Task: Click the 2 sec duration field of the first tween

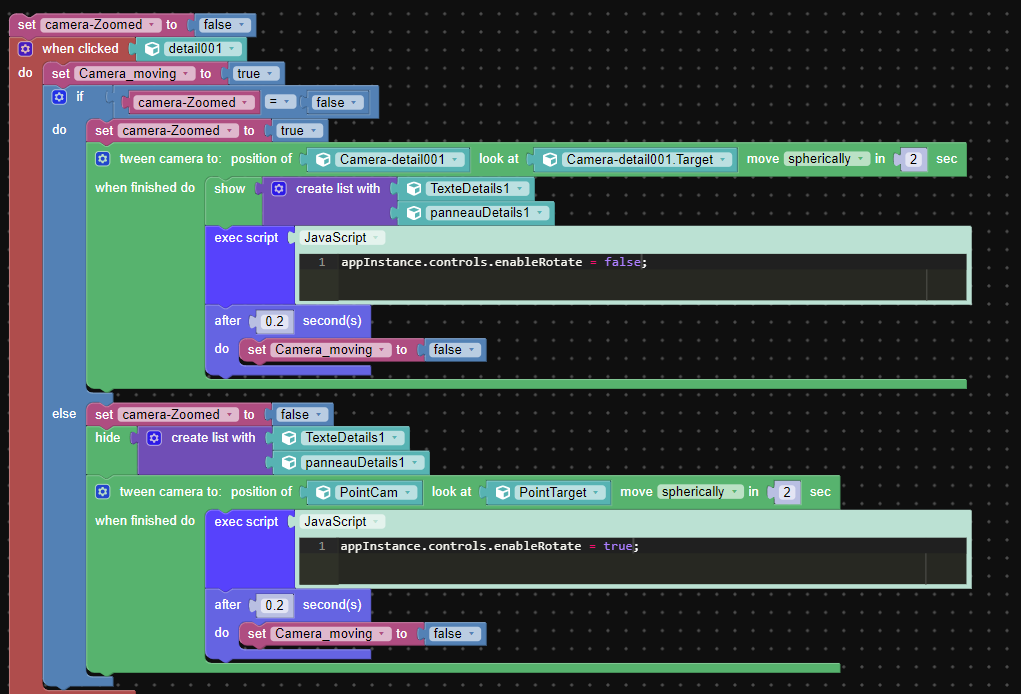Action: tap(914, 160)
